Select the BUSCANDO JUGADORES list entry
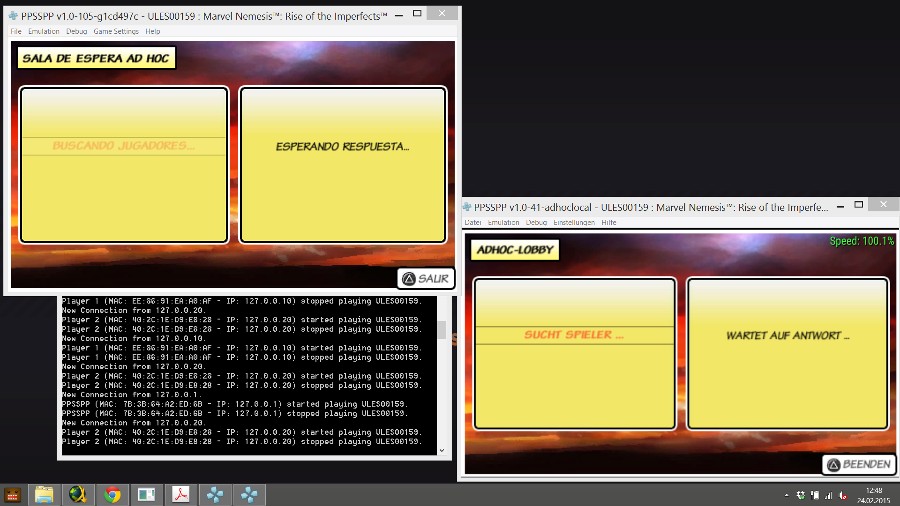 click(x=124, y=146)
